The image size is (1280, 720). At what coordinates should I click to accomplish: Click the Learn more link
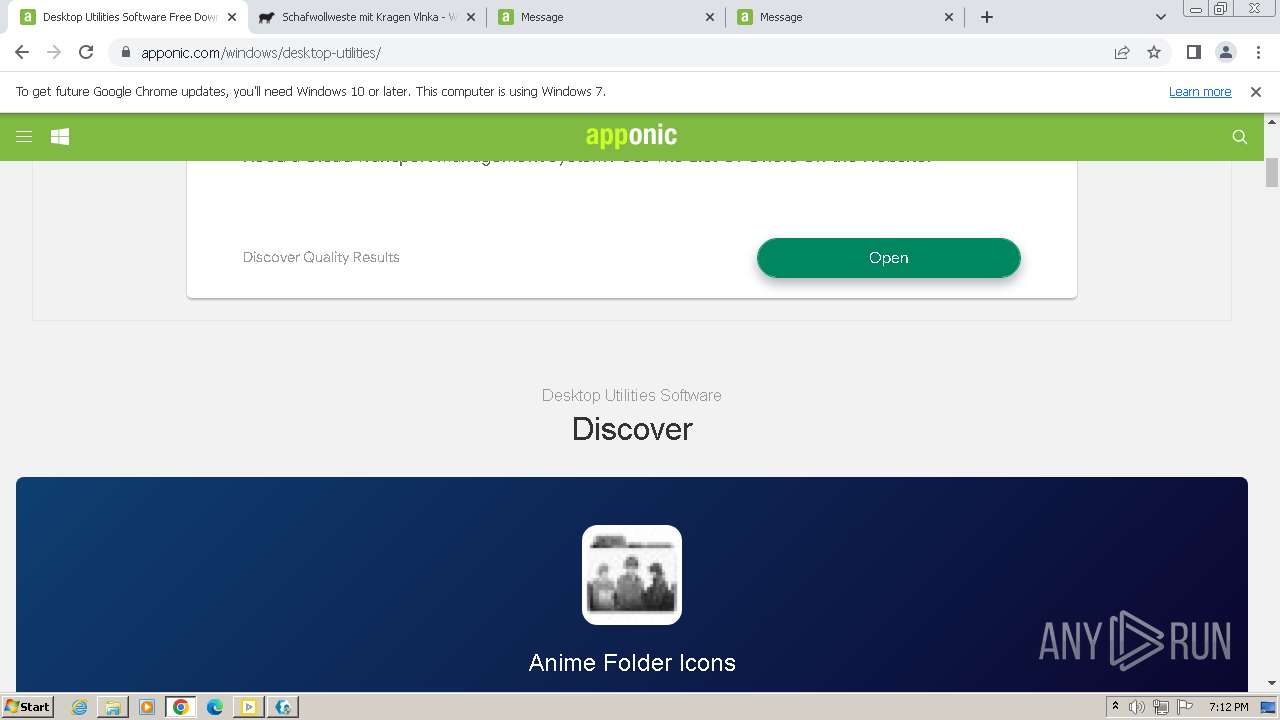click(1200, 92)
